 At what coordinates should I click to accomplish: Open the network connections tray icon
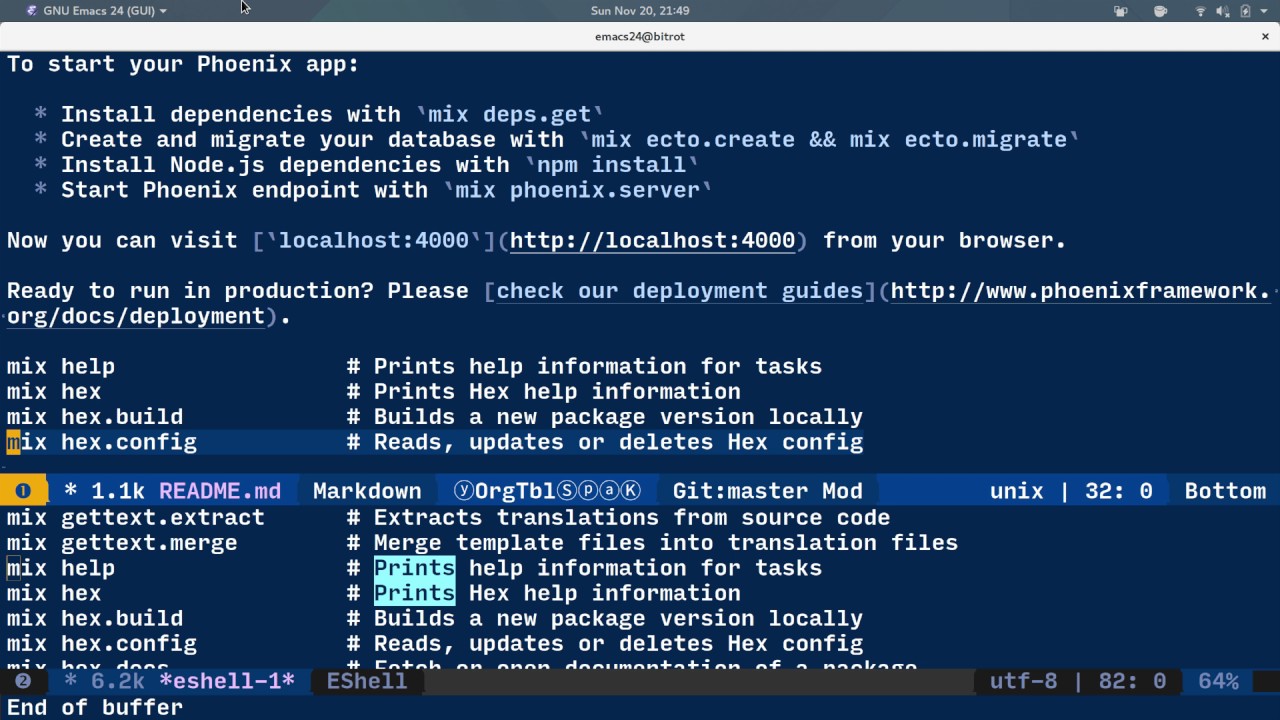[1120, 11]
